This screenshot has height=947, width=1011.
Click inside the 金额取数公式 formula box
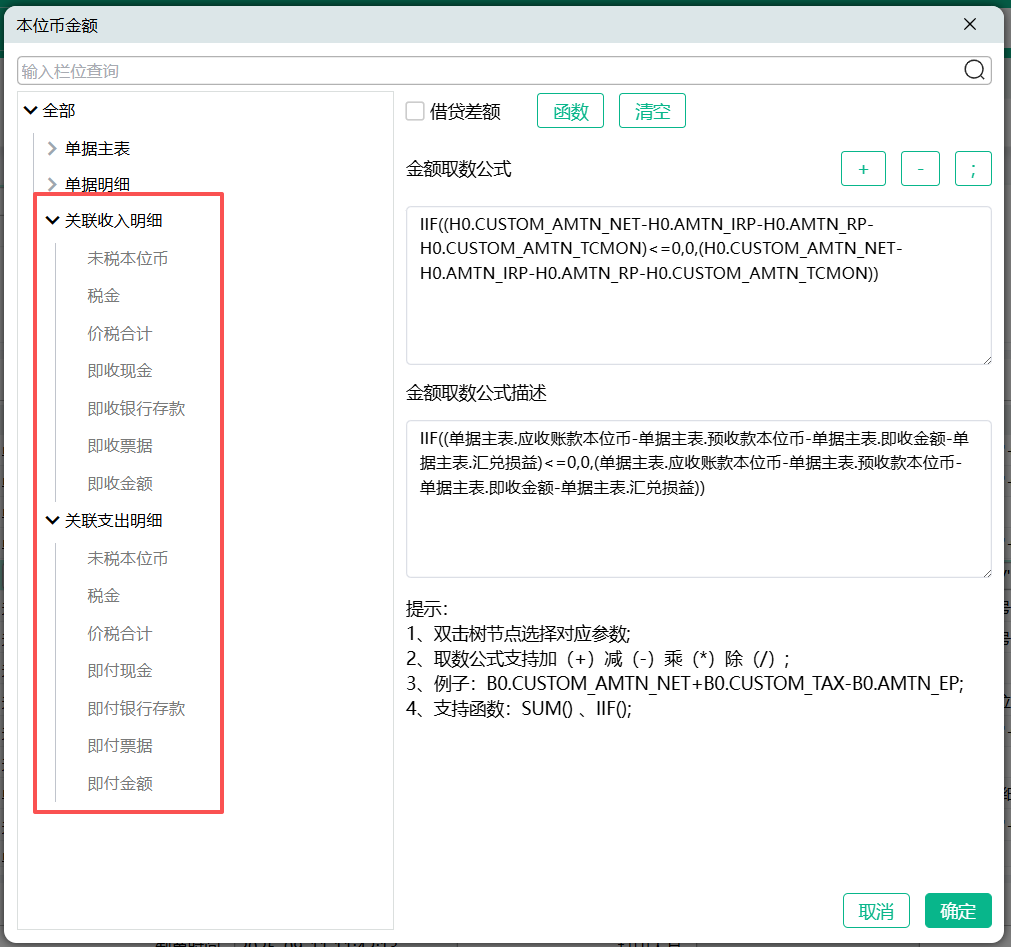pos(699,286)
